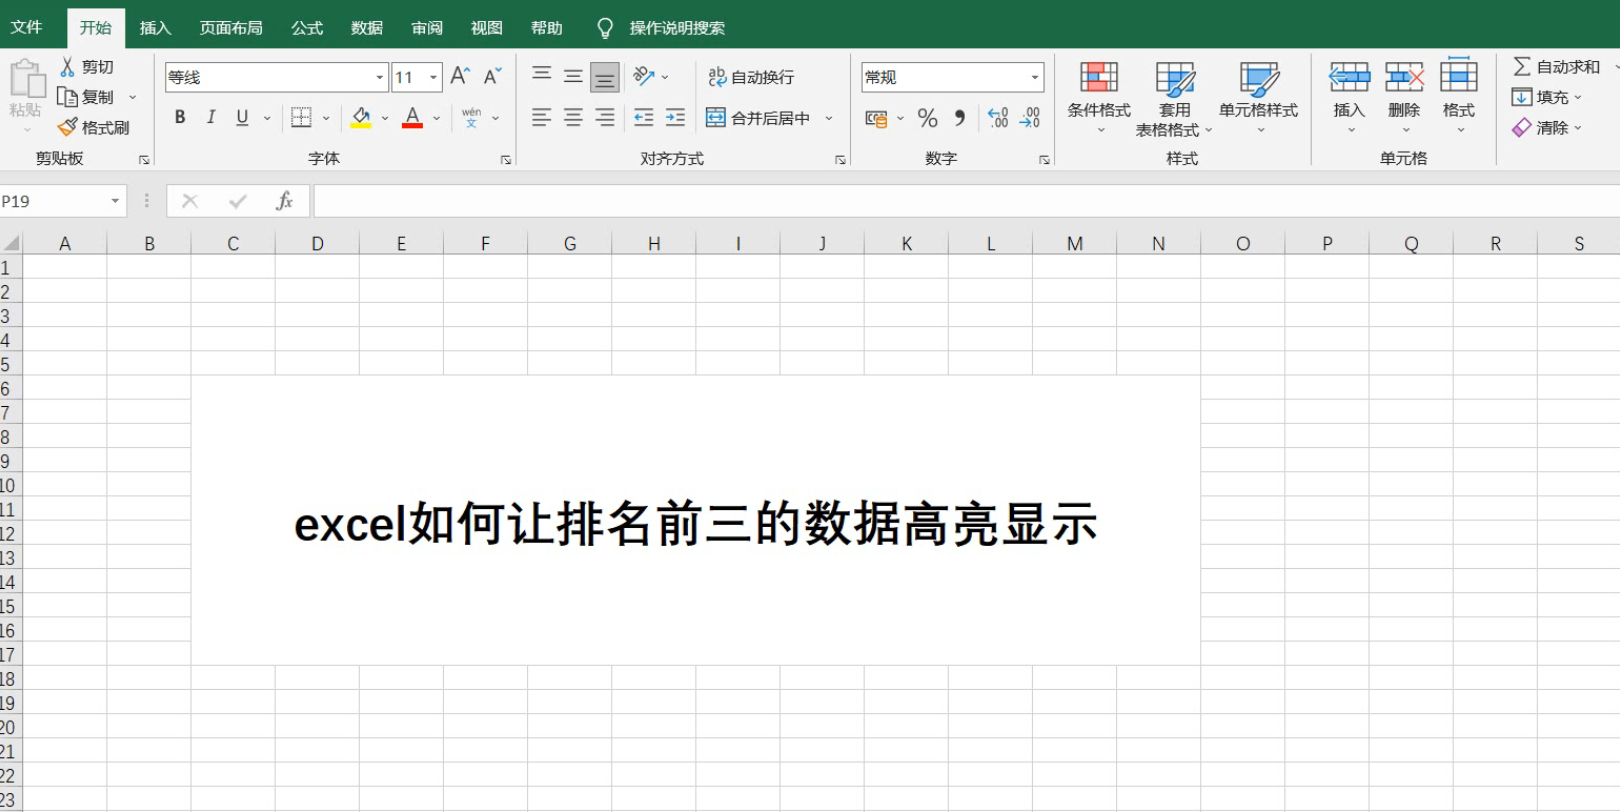This screenshot has height=812, width=1620.
Task: Click the cell borders icon
Action: click(301, 117)
